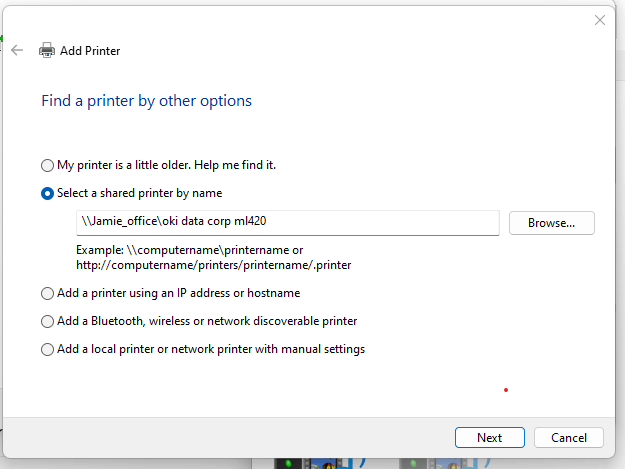This screenshot has height=469, width=625.
Task: Click the 'Add Printer' title text
Action: (x=90, y=51)
